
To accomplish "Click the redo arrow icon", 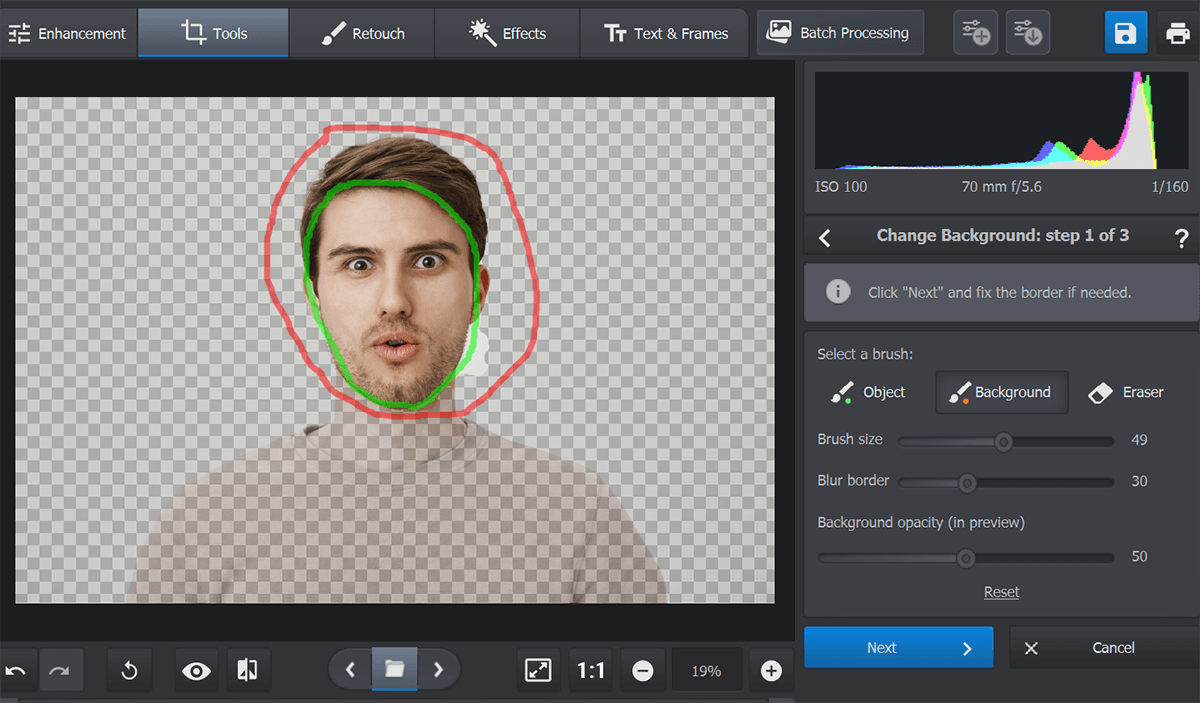I will point(61,671).
